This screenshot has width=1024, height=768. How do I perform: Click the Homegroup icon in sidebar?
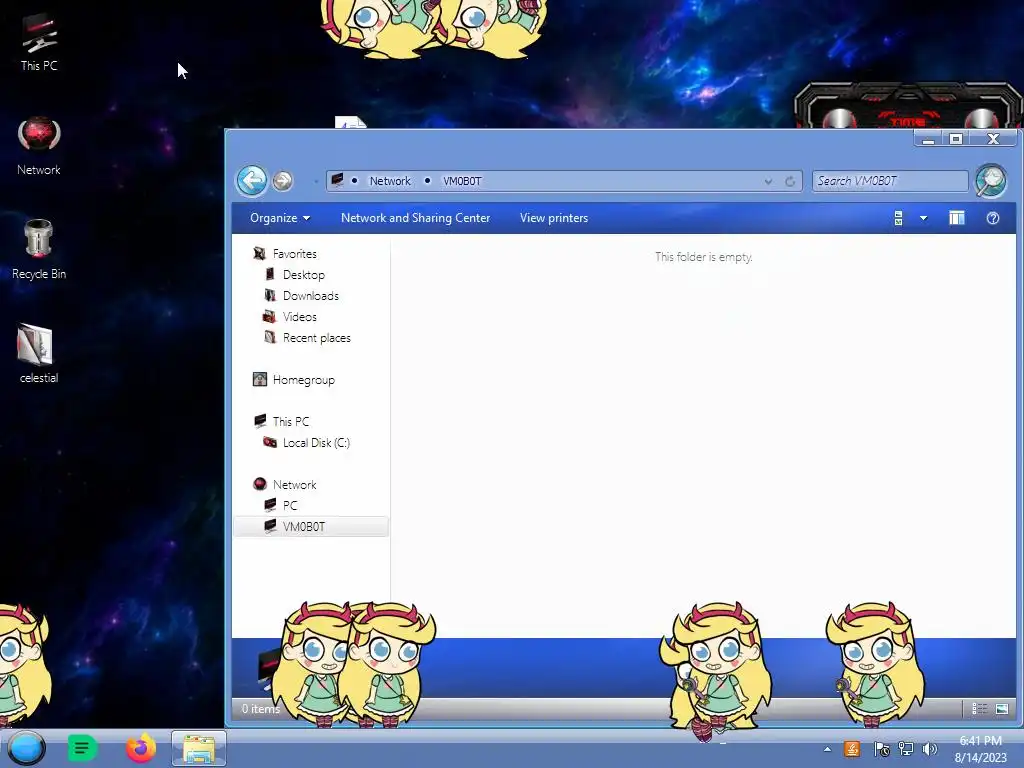259,379
